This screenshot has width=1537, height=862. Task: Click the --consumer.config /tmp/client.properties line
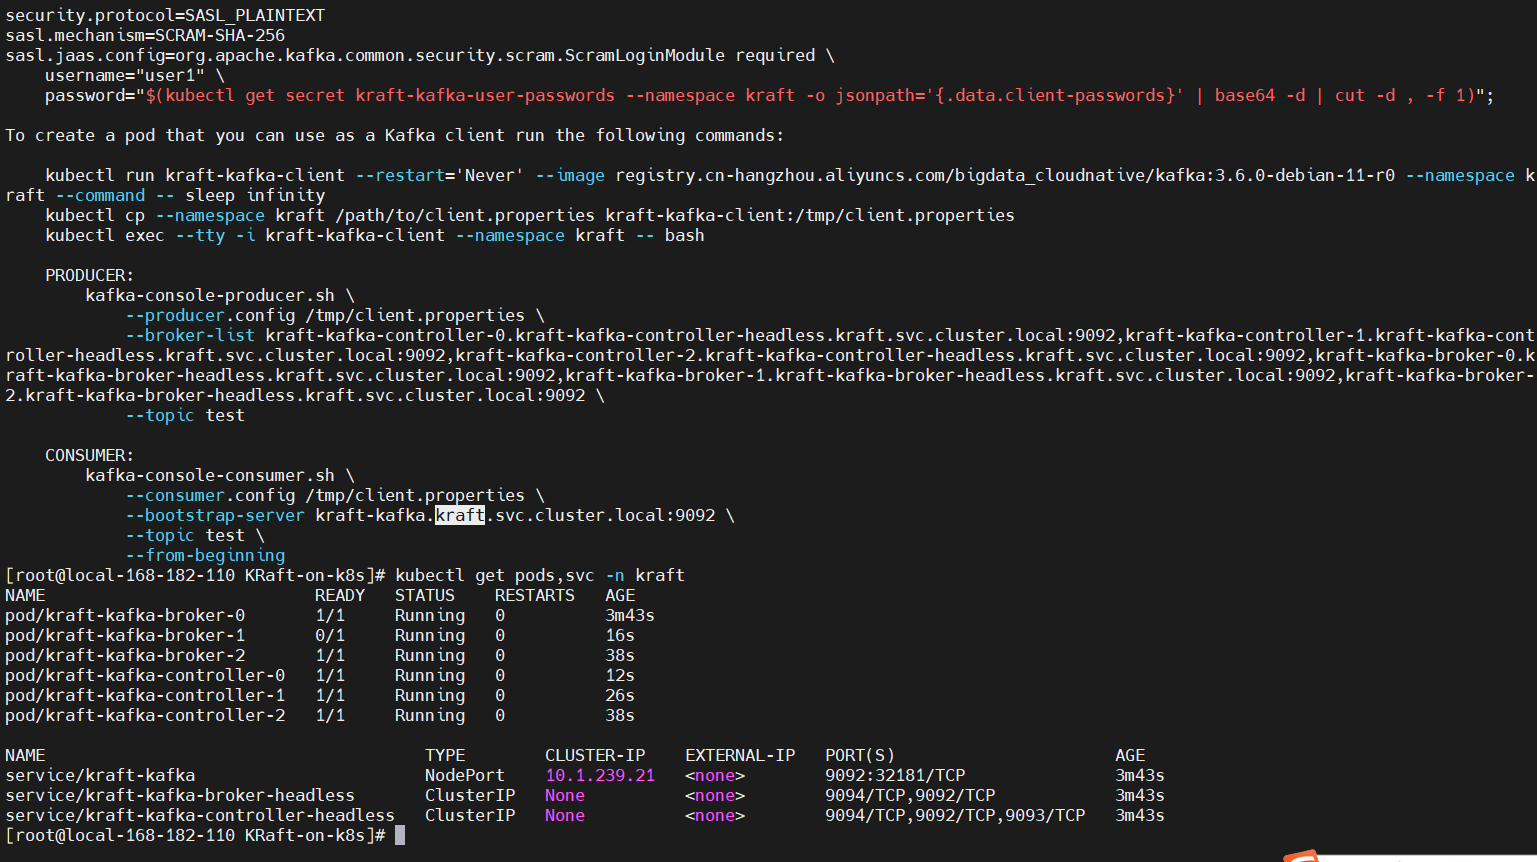point(335,496)
